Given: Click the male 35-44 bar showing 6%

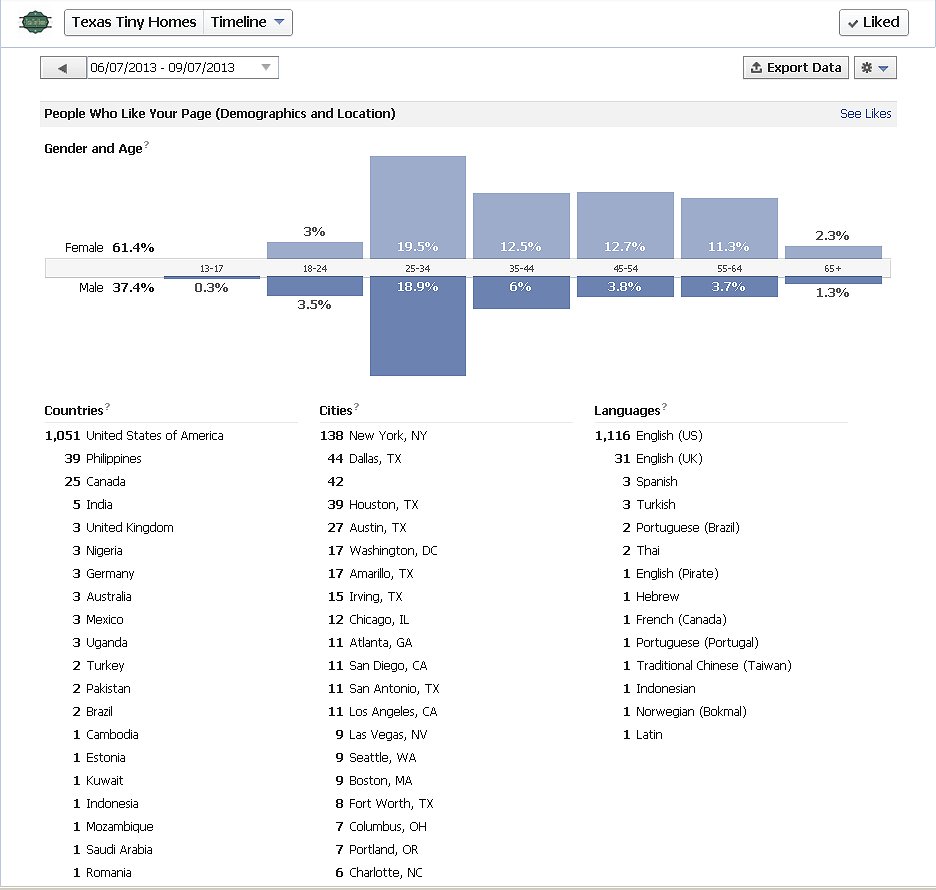Looking at the screenshot, I should (521, 292).
